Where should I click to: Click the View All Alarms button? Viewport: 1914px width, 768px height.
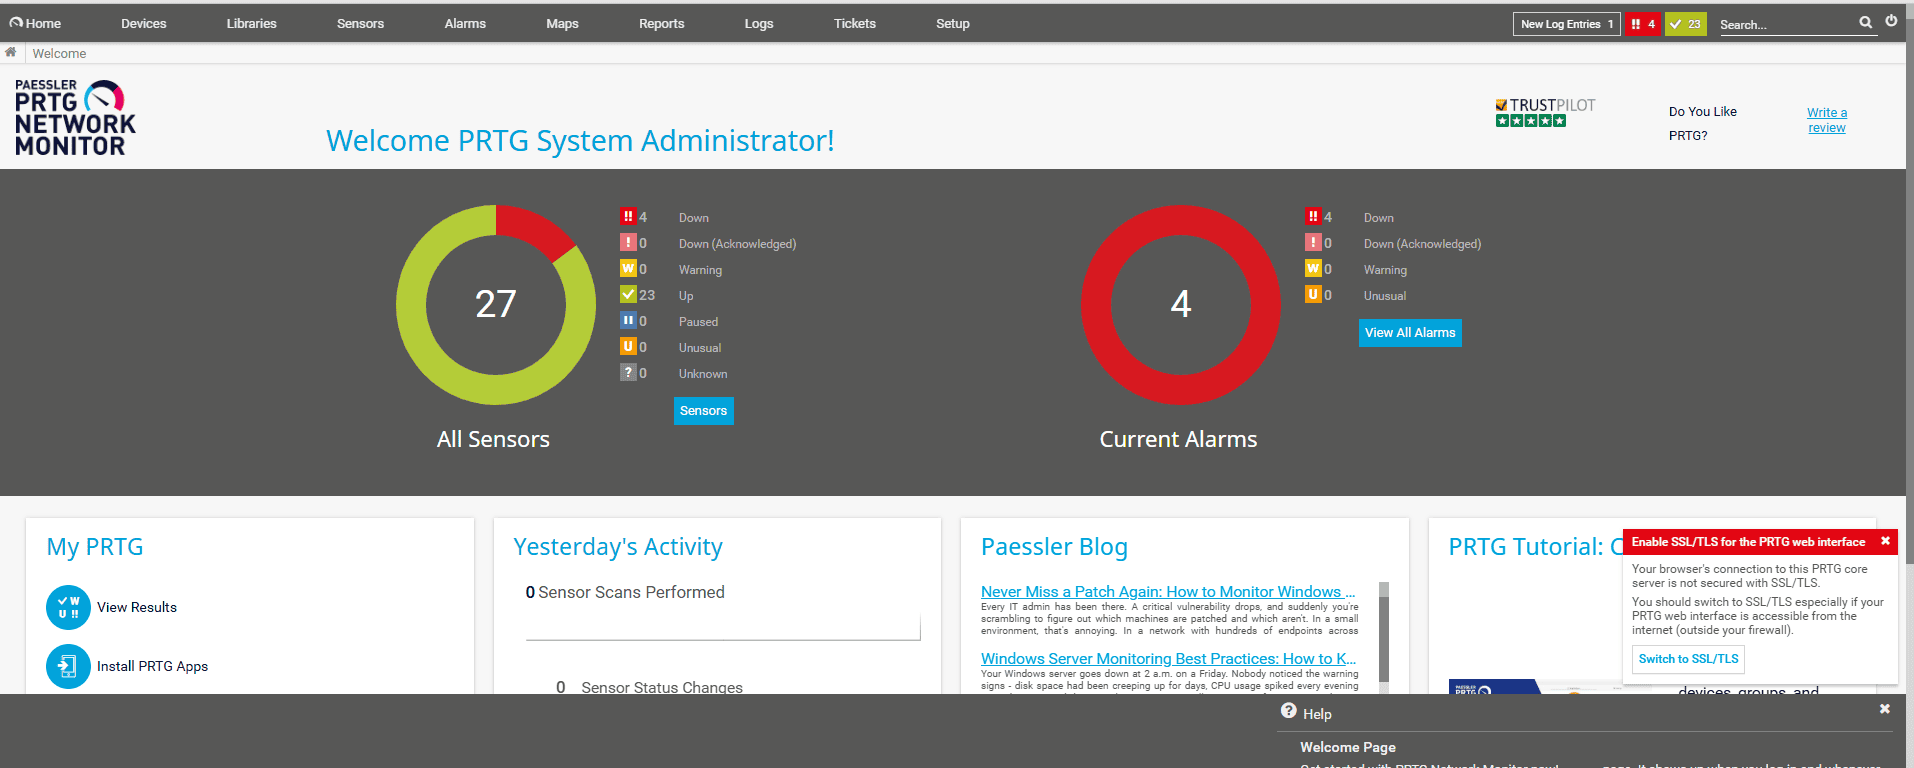pyautogui.click(x=1410, y=333)
